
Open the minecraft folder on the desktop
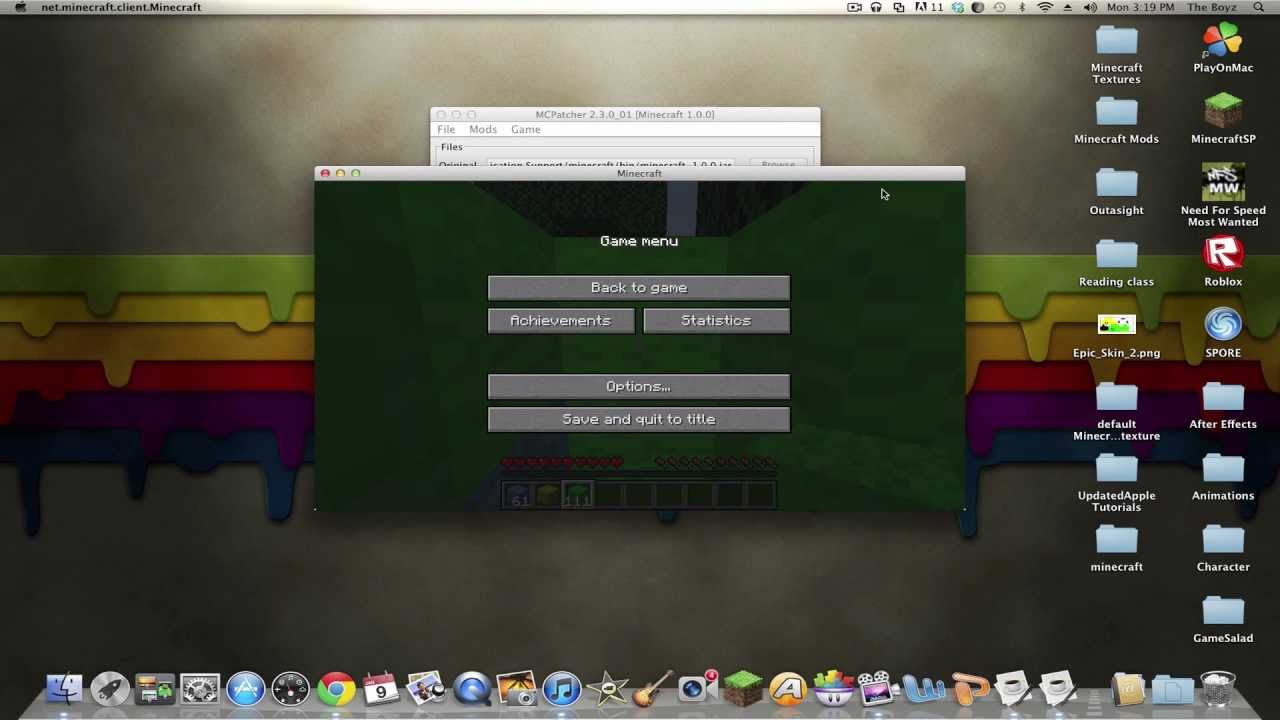pyautogui.click(x=1116, y=548)
